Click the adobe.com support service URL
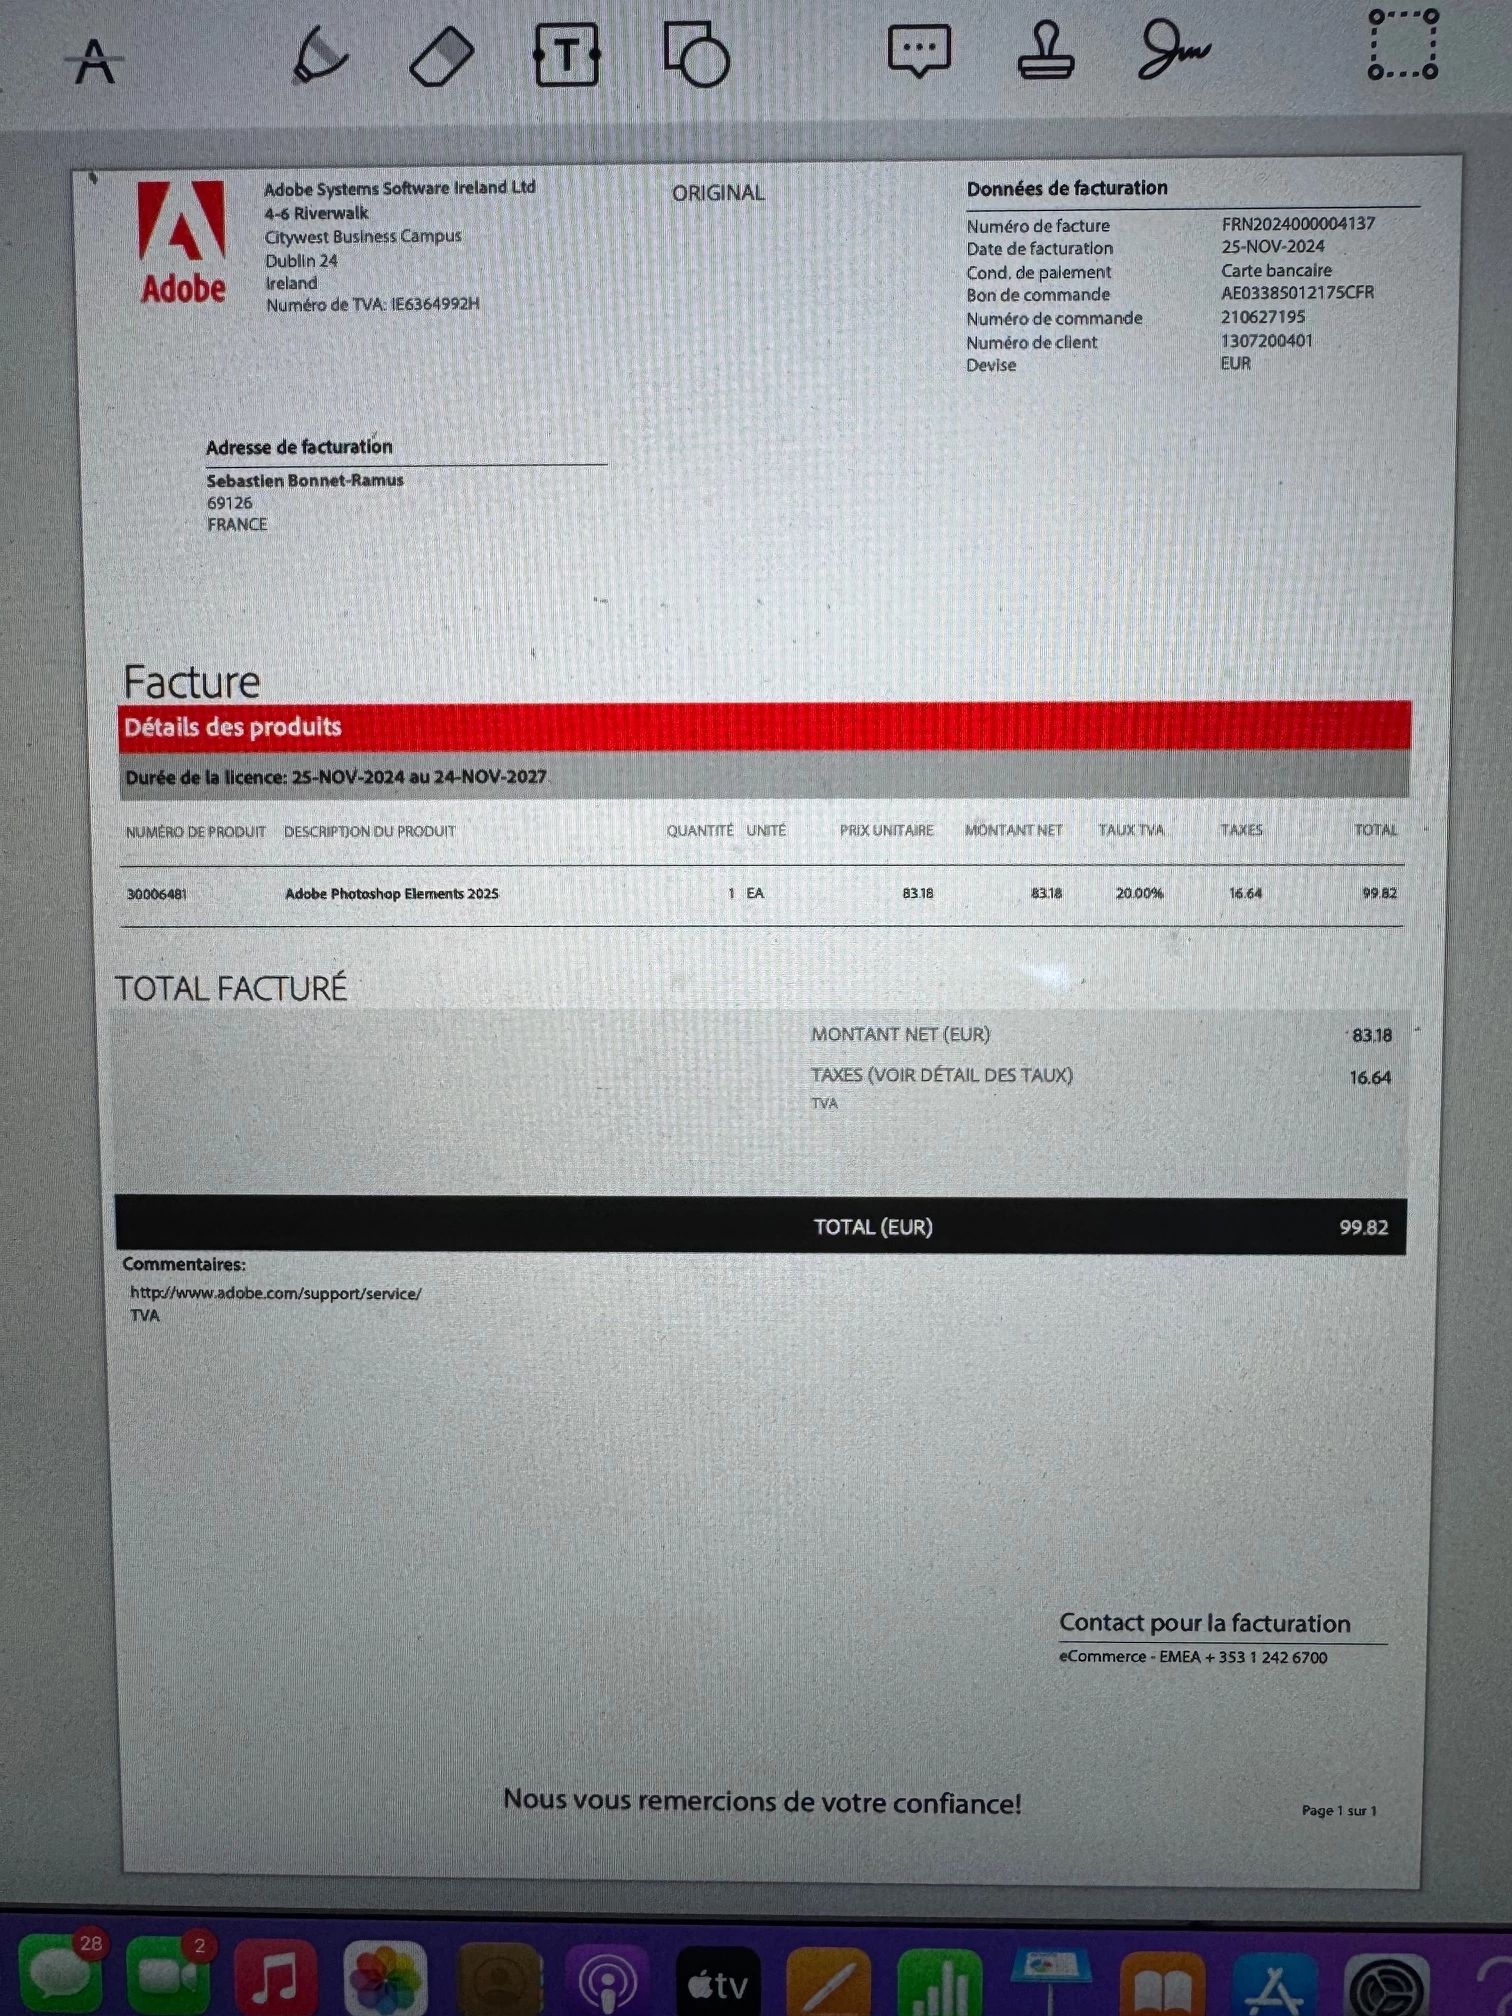Screen dimensions: 1512x2016 coord(275,1293)
